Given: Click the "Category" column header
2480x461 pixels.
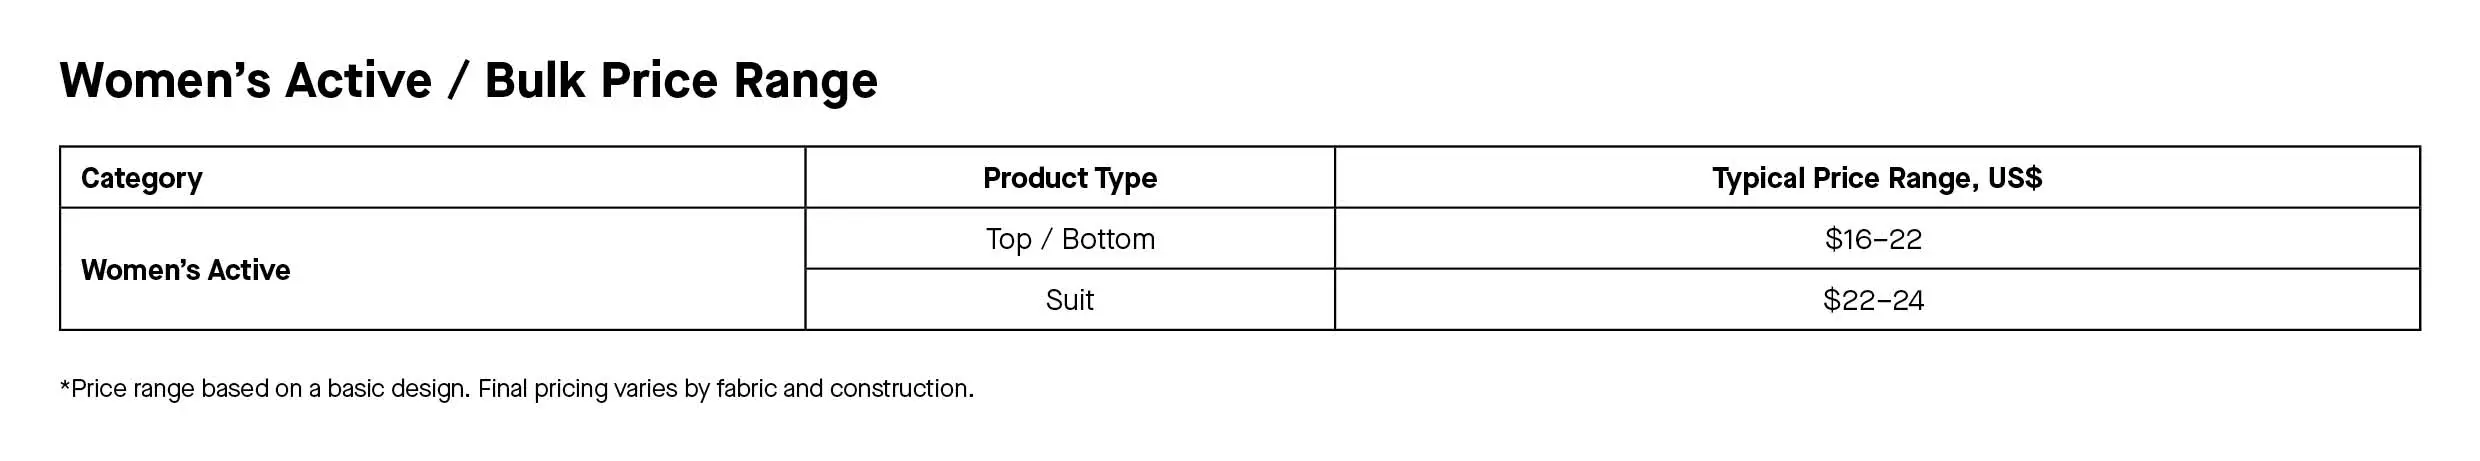Looking at the screenshot, I should coord(141,178).
